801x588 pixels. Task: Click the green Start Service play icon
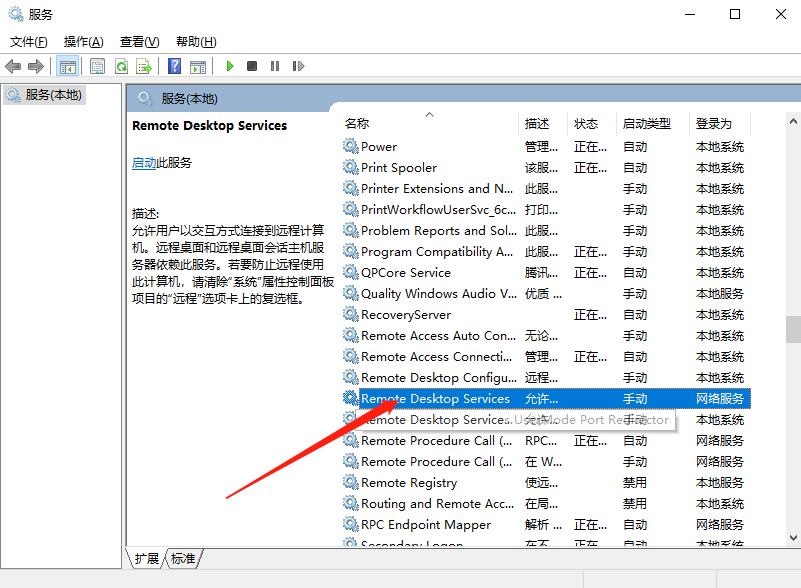click(x=230, y=66)
